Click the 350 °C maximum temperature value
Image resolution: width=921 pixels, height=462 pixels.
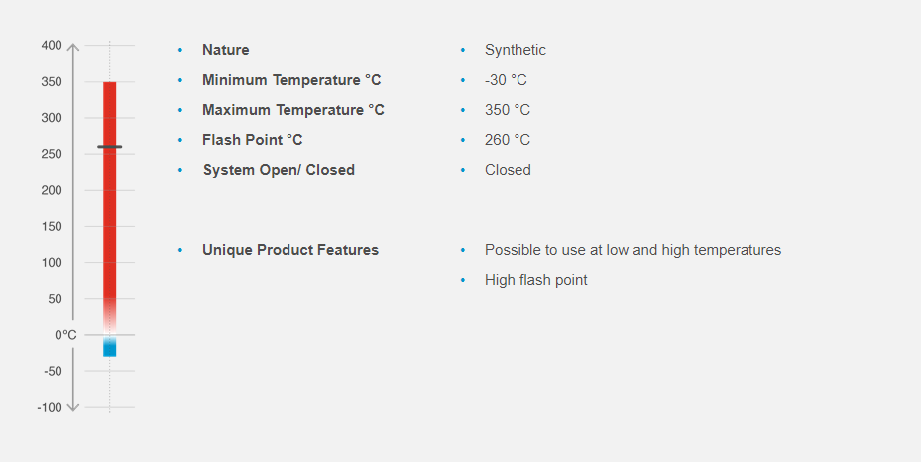click(x=507, y=110)
